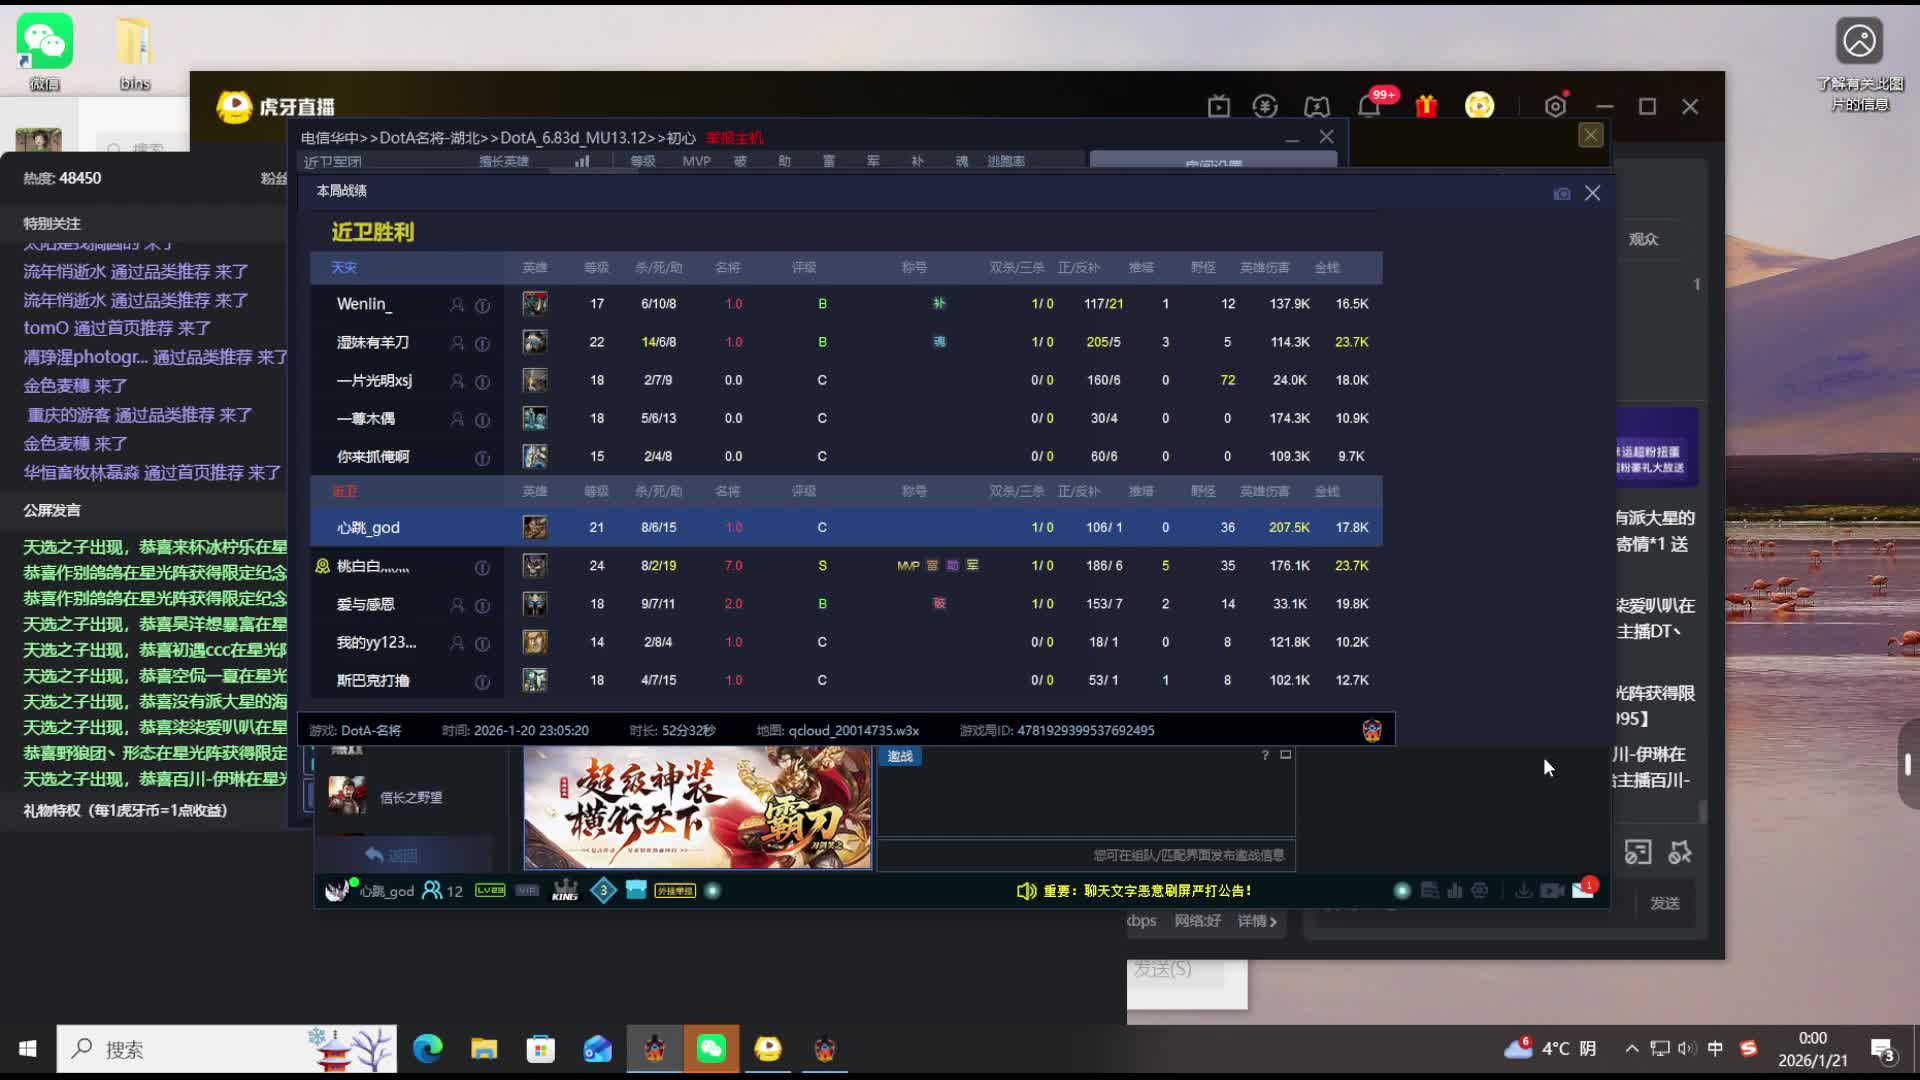
Task: Select the 观众 audience tab
Action: [x=1643, y=239]
